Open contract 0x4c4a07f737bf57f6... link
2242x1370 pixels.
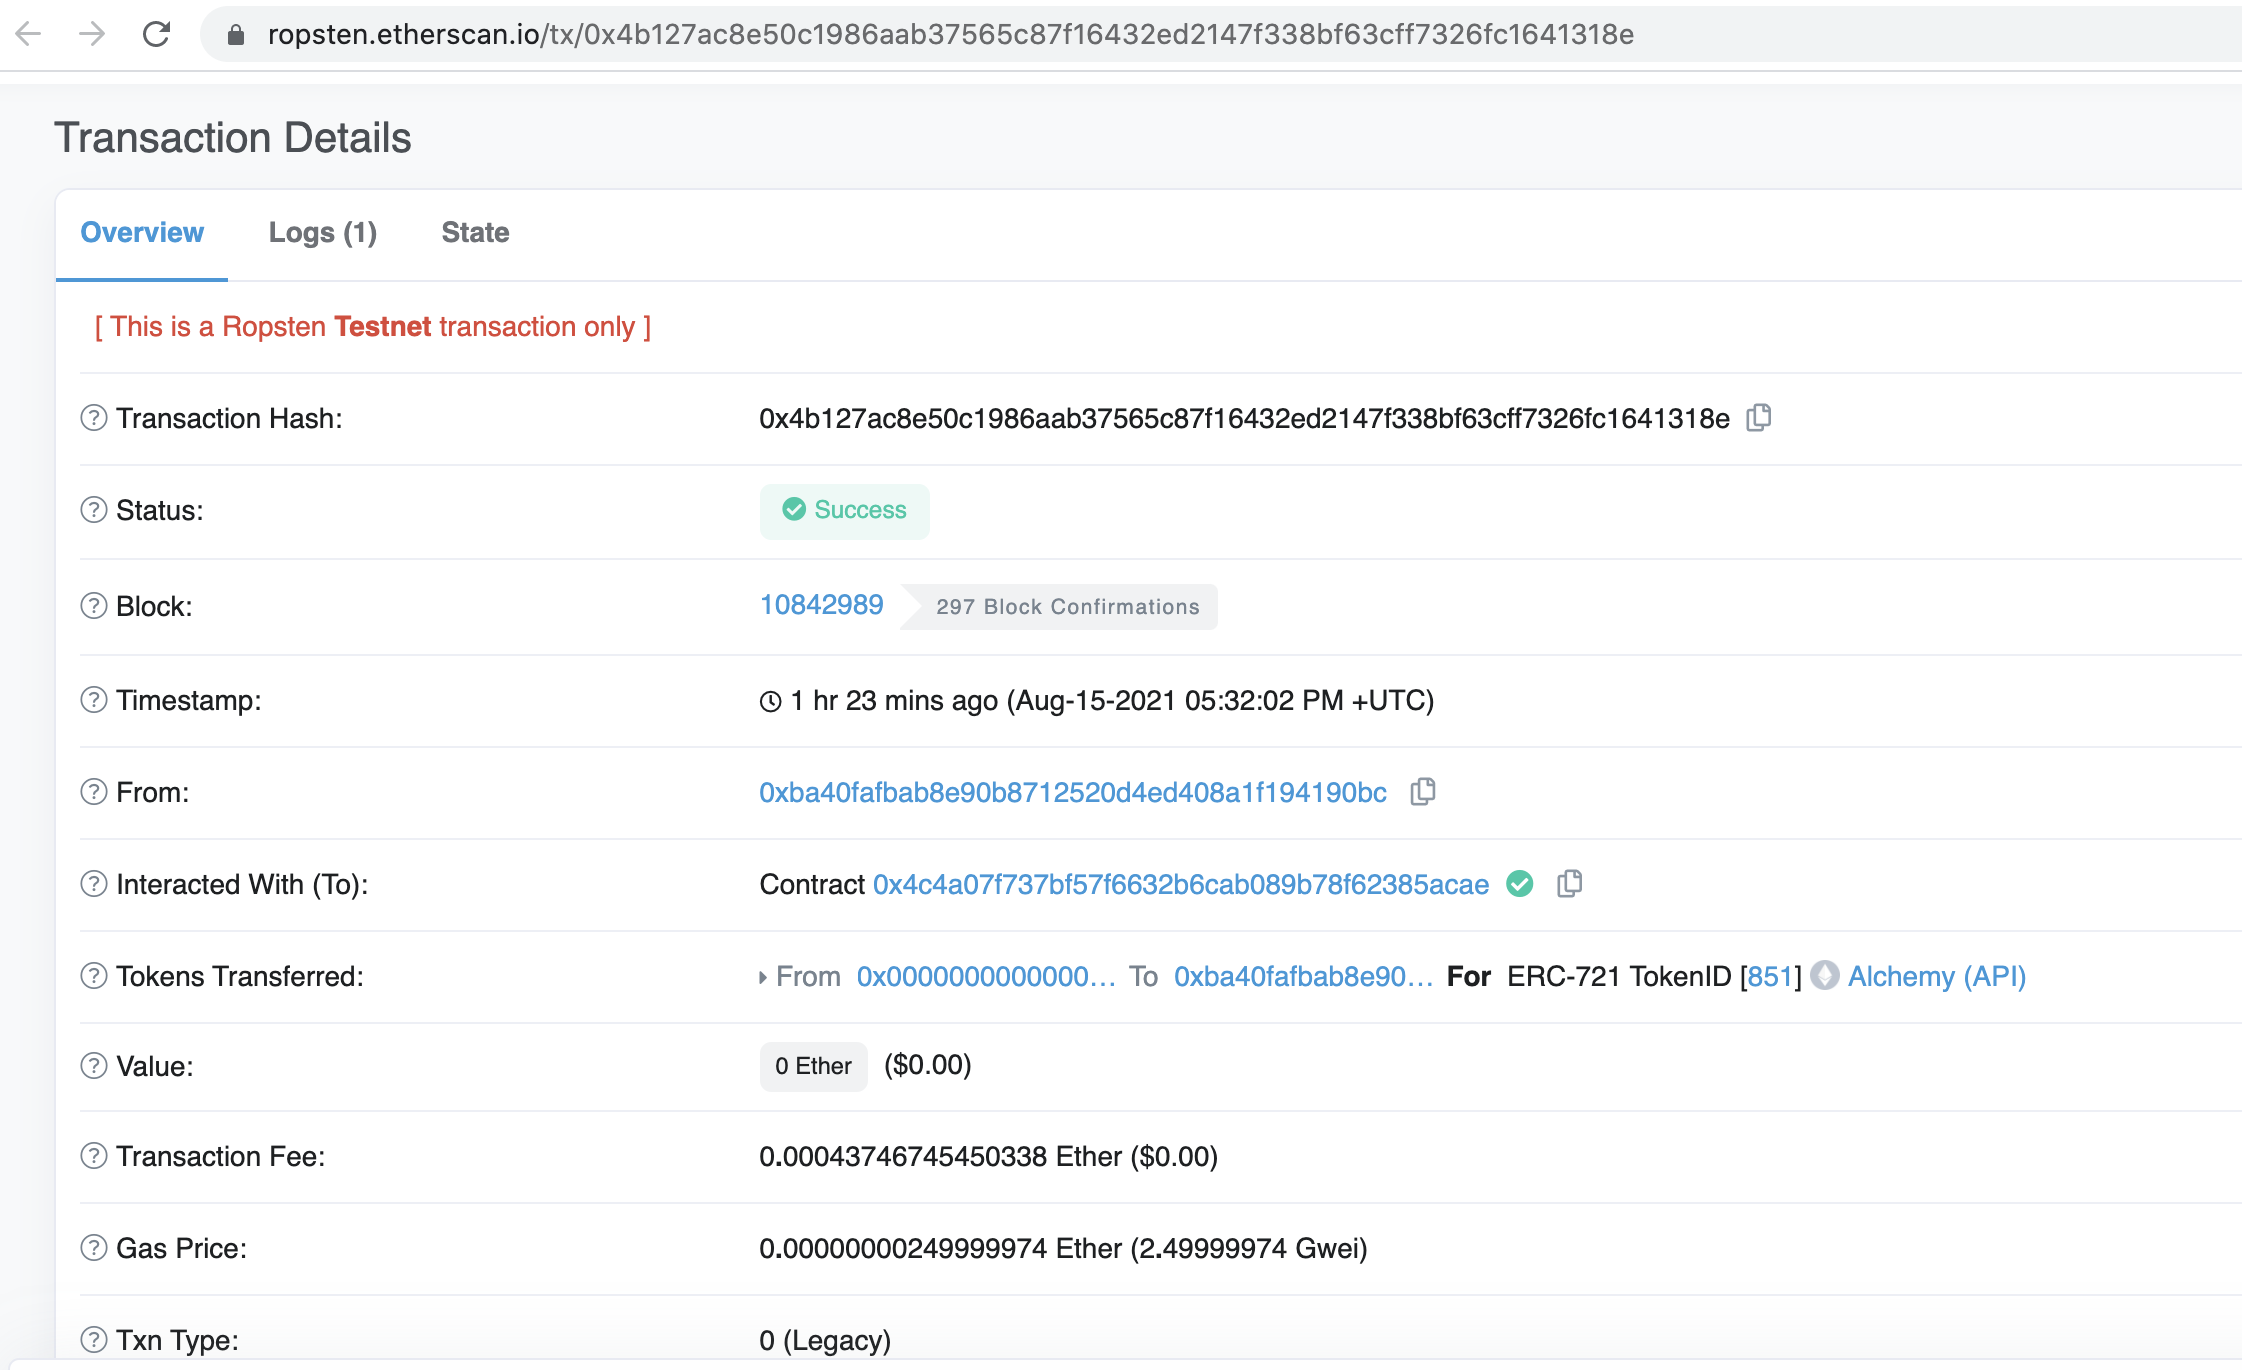pyautogui.click(x=1181, y=884)
